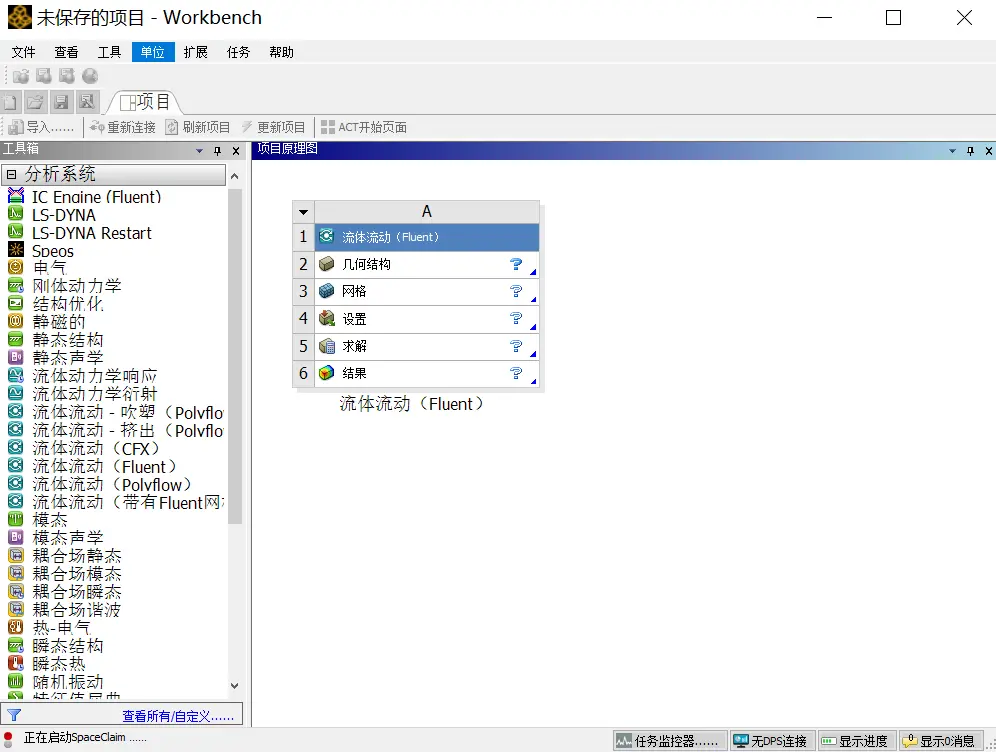
Task: Open the highlighted 单位 menu
Action: [152, 52]
